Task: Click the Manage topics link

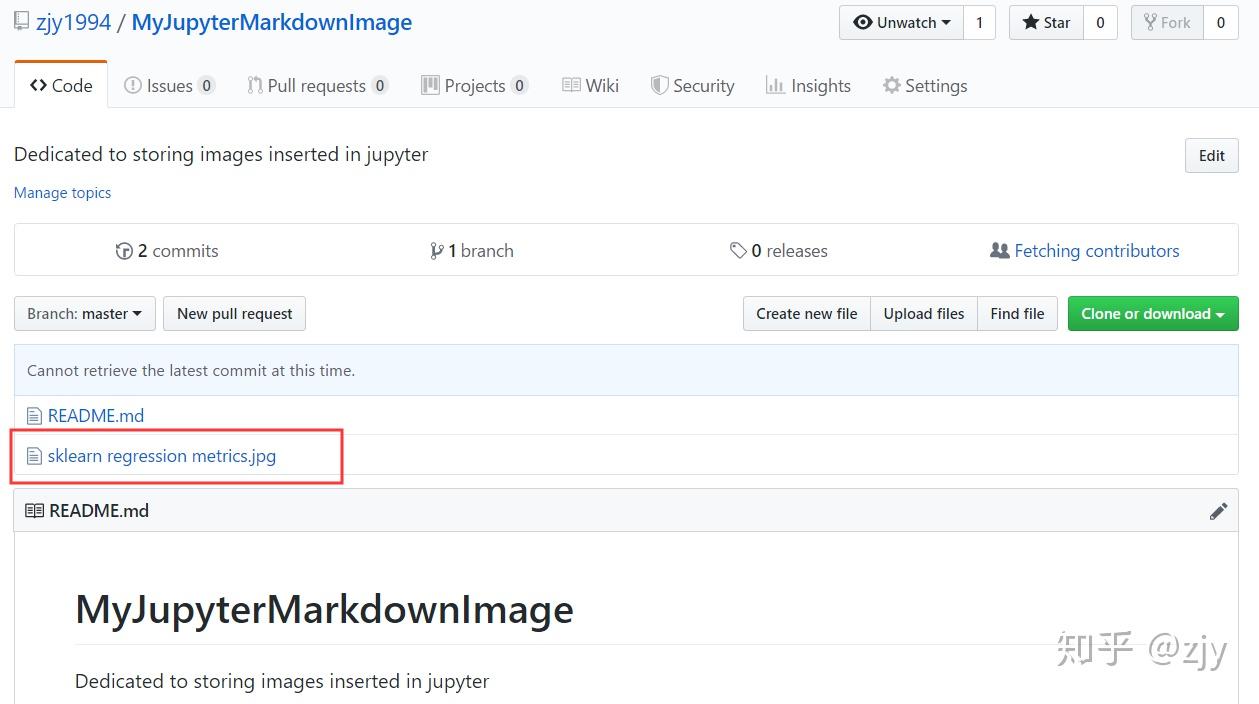Action: pos(62,192)
